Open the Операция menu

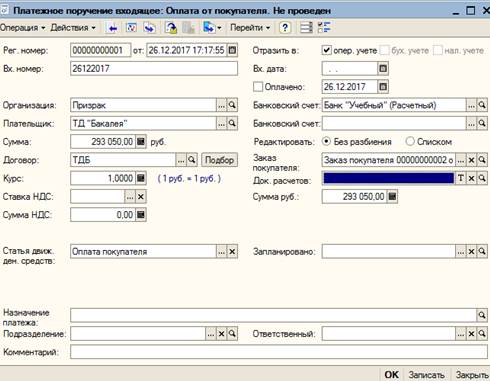point(22,28)
